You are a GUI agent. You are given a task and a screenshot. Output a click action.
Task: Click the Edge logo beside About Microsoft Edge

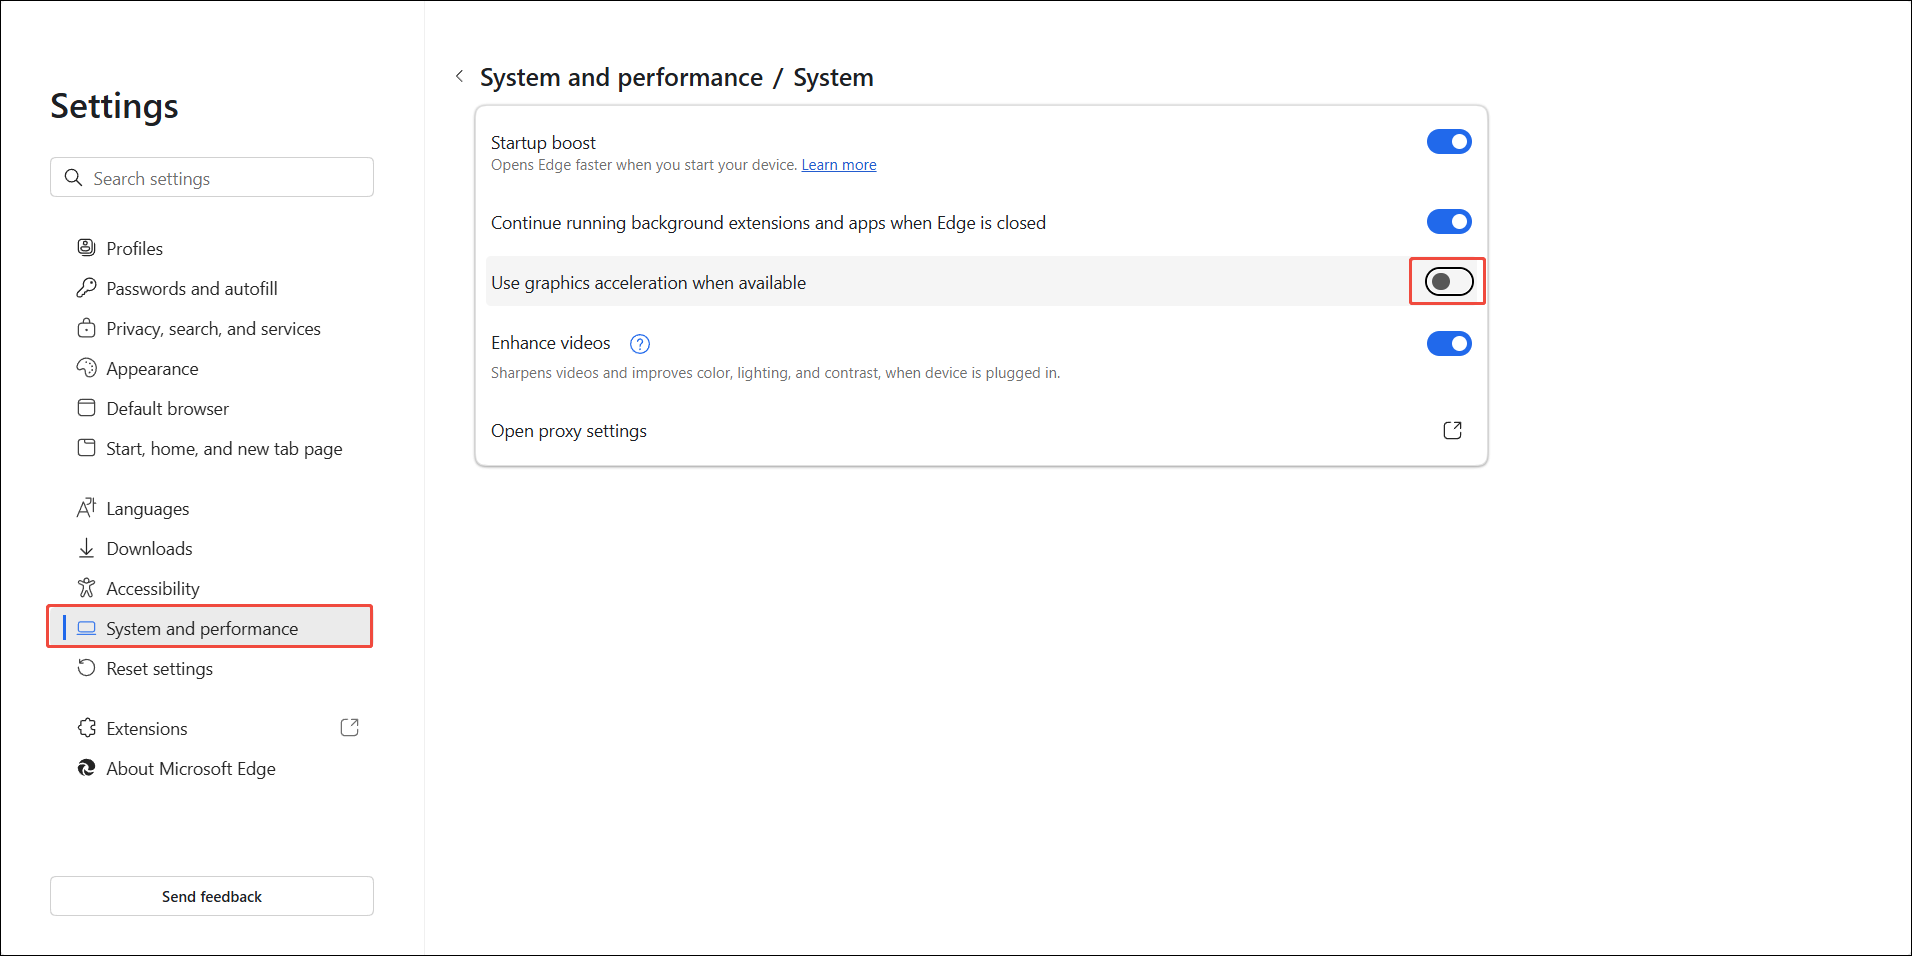87,768
